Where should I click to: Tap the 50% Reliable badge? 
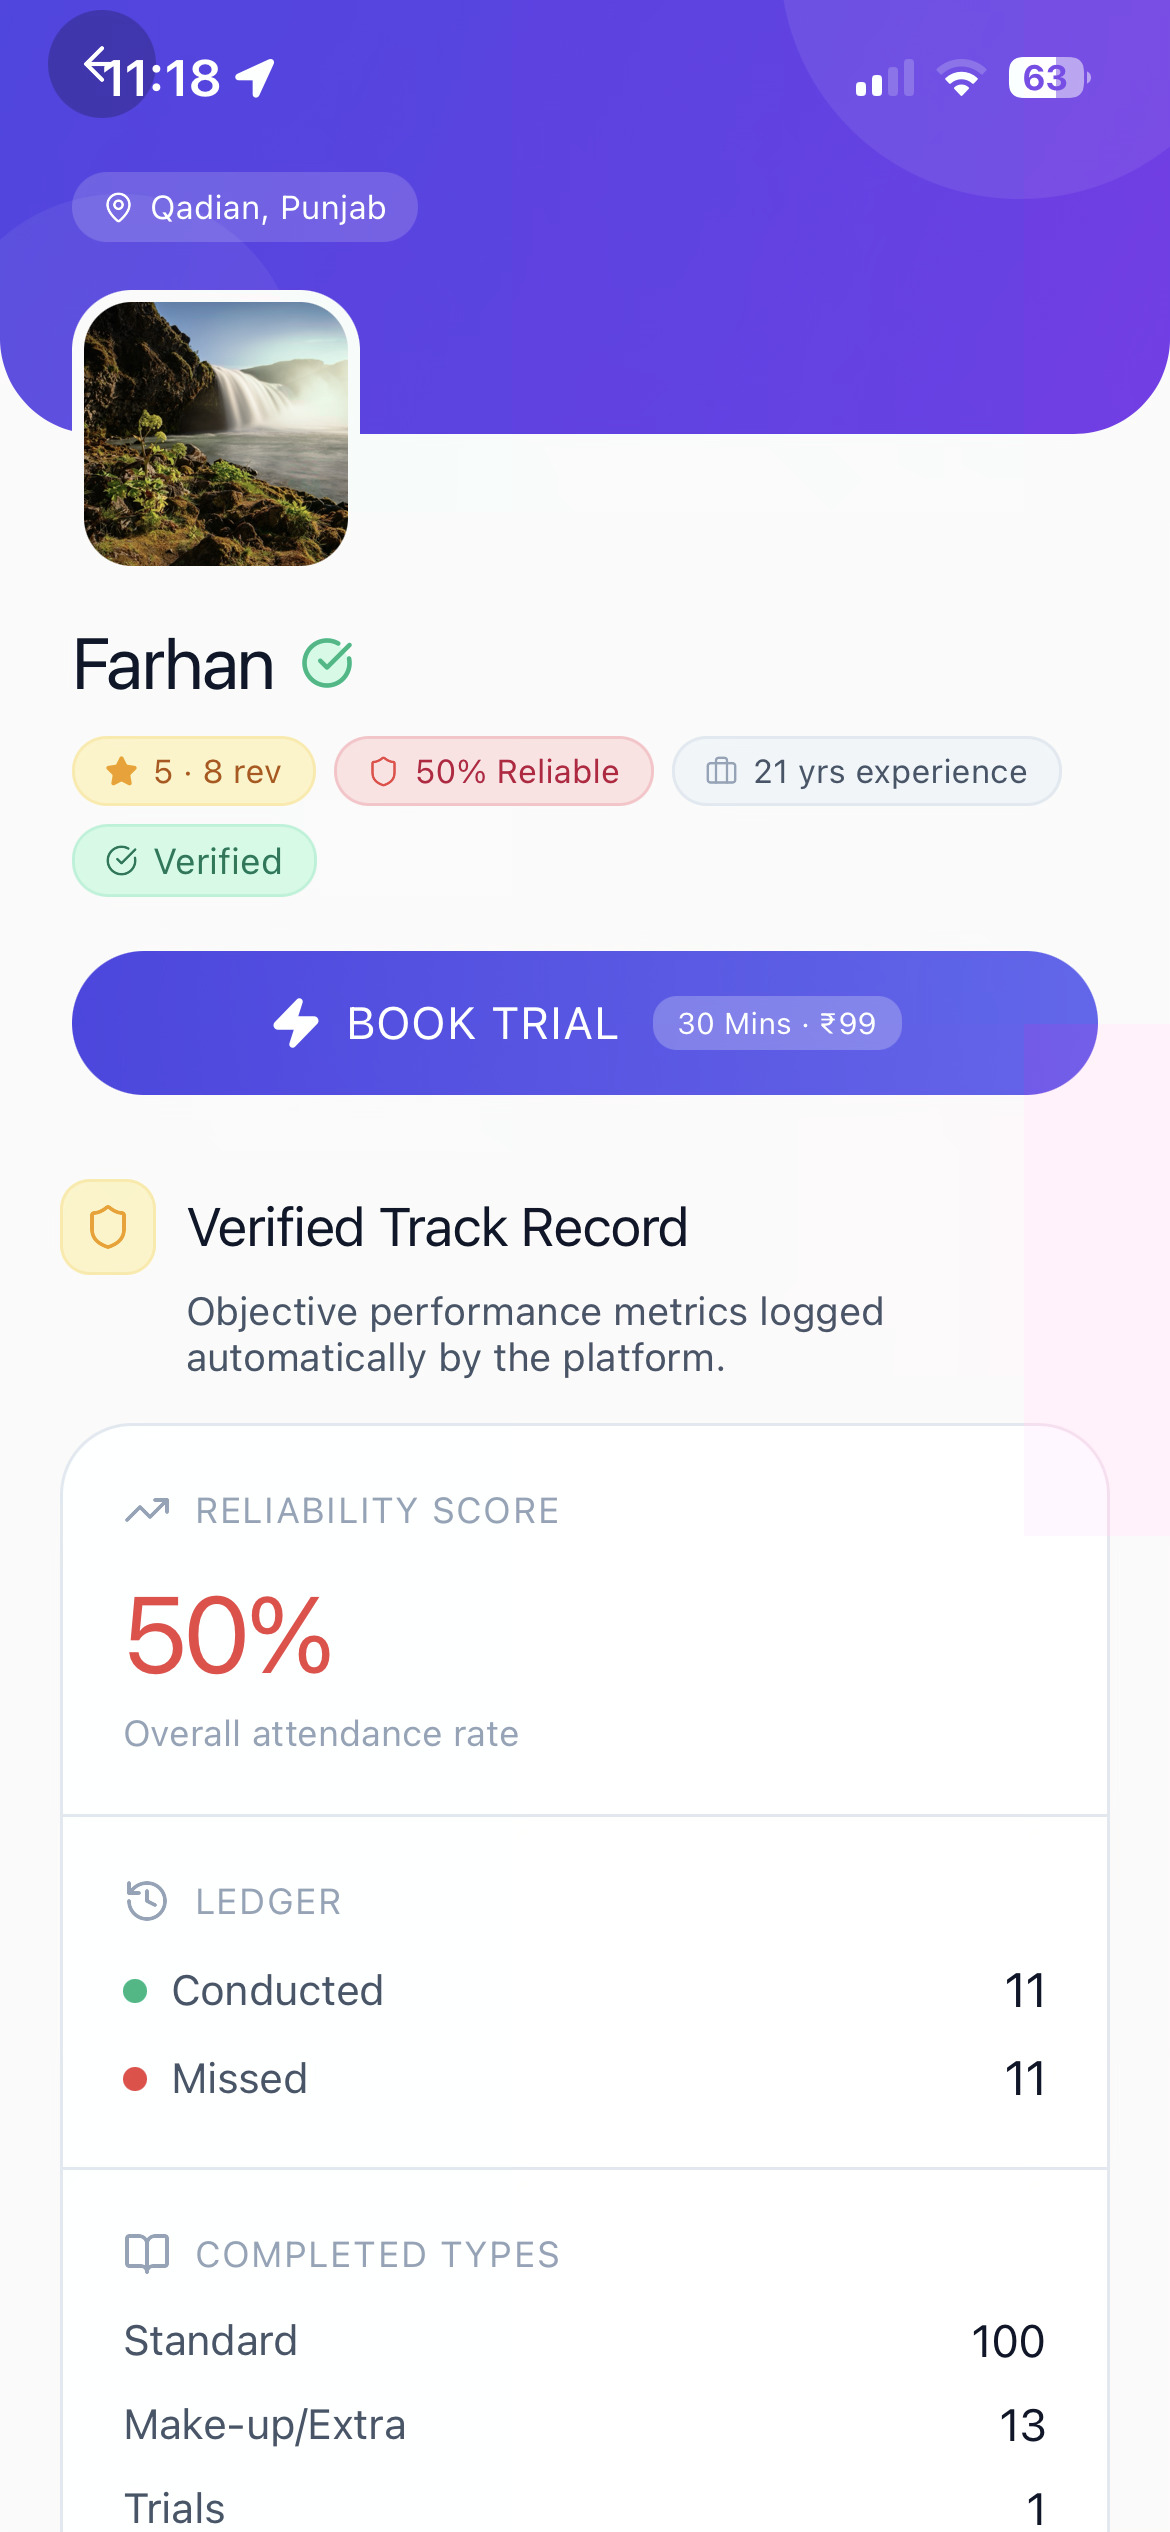pyautogui.click(x=494, y=771)
